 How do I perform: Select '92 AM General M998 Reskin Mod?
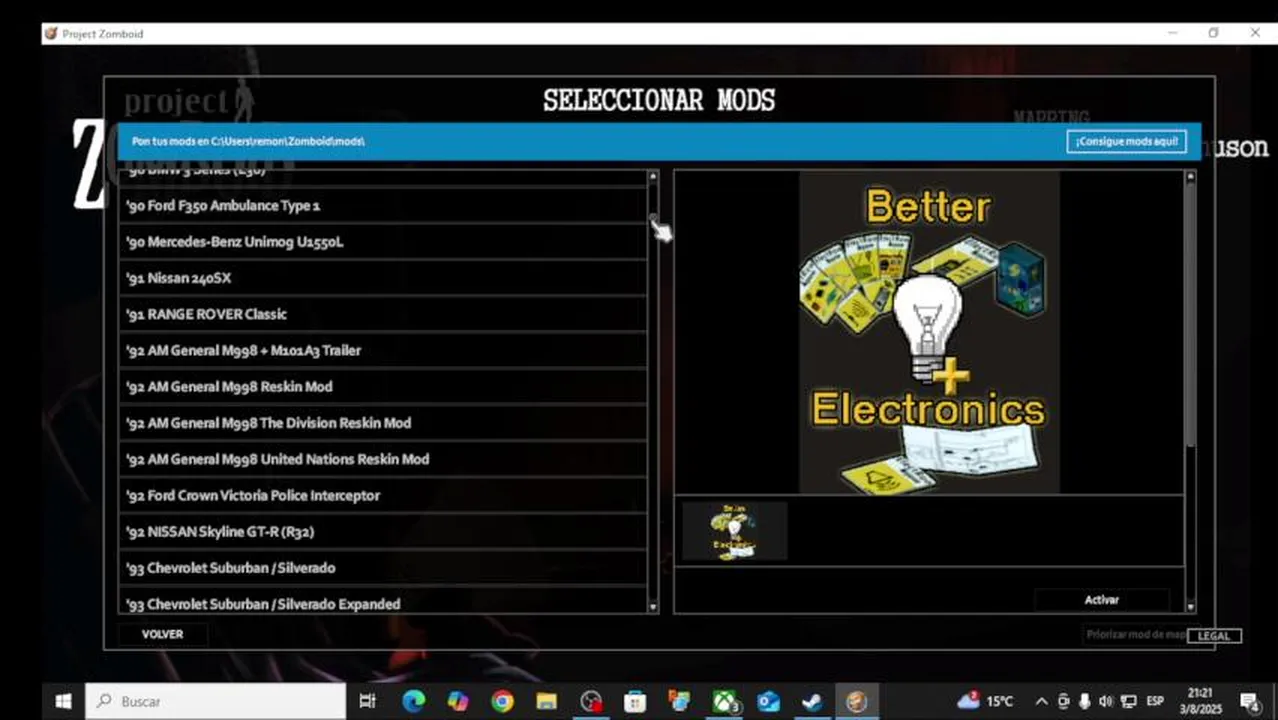tap(383, 386)
